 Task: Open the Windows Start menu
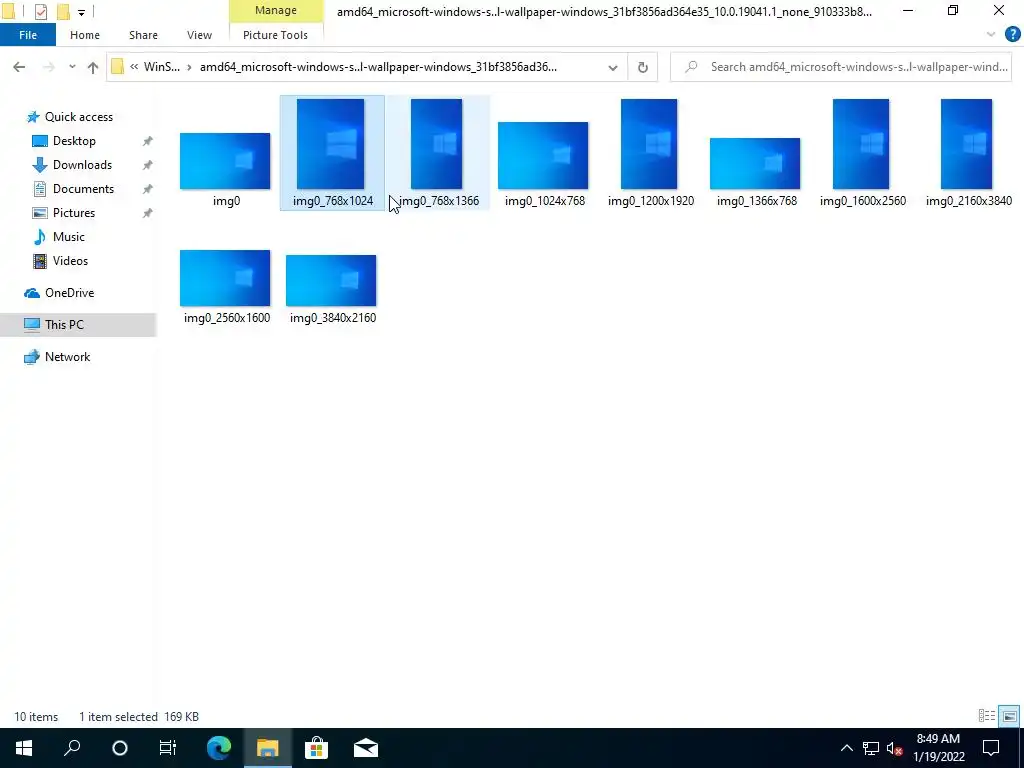pos(24,748)
